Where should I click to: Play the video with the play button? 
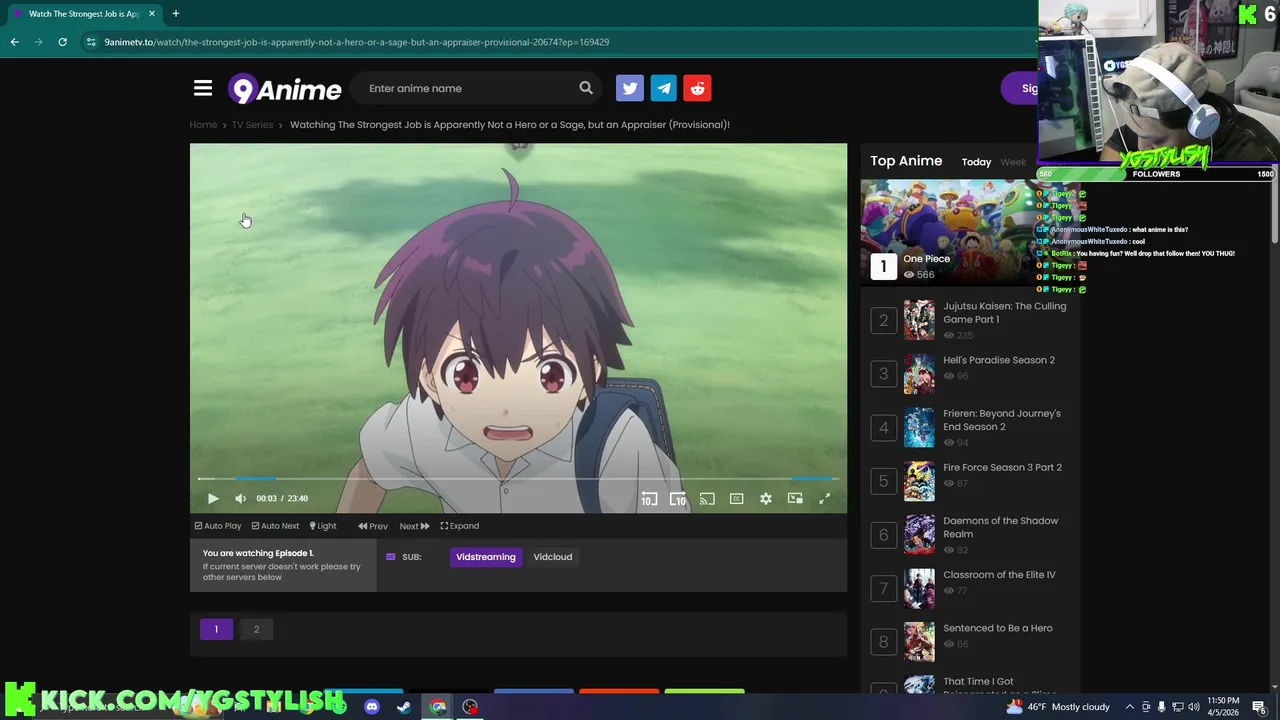(x=213, y=498)
